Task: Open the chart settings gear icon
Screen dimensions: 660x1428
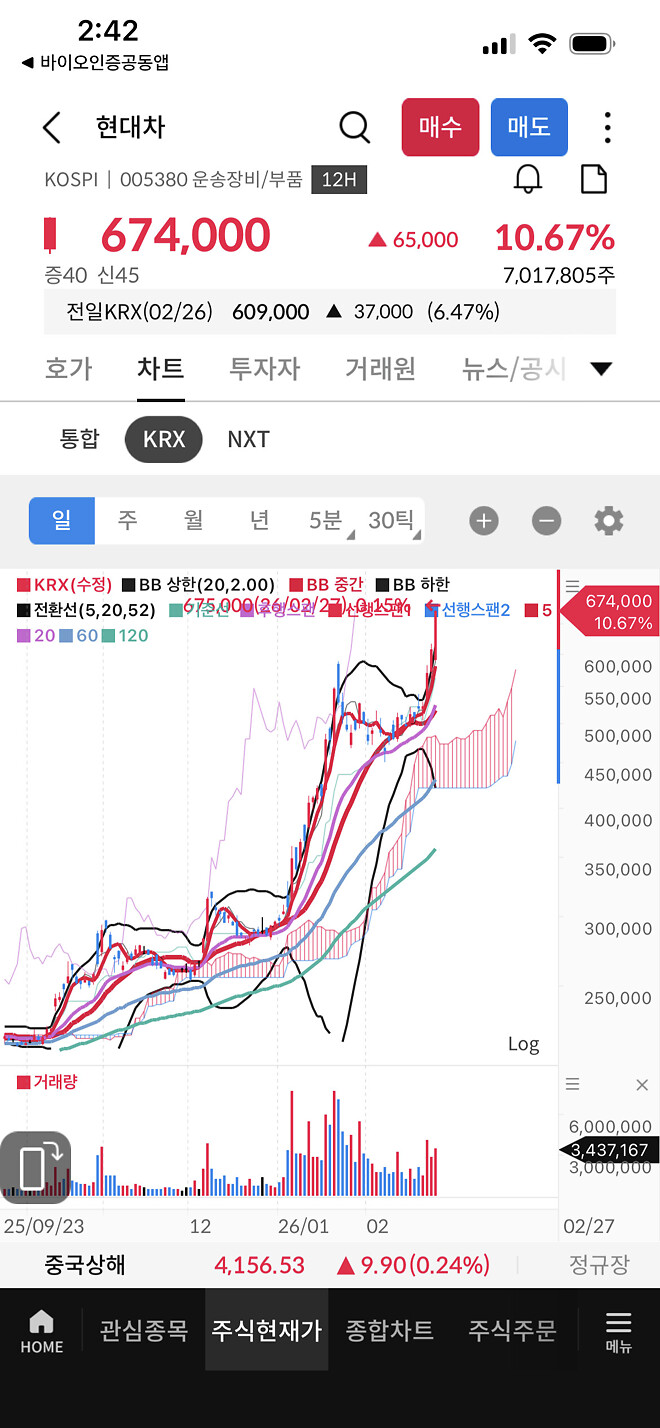Action: coord(609,520)
